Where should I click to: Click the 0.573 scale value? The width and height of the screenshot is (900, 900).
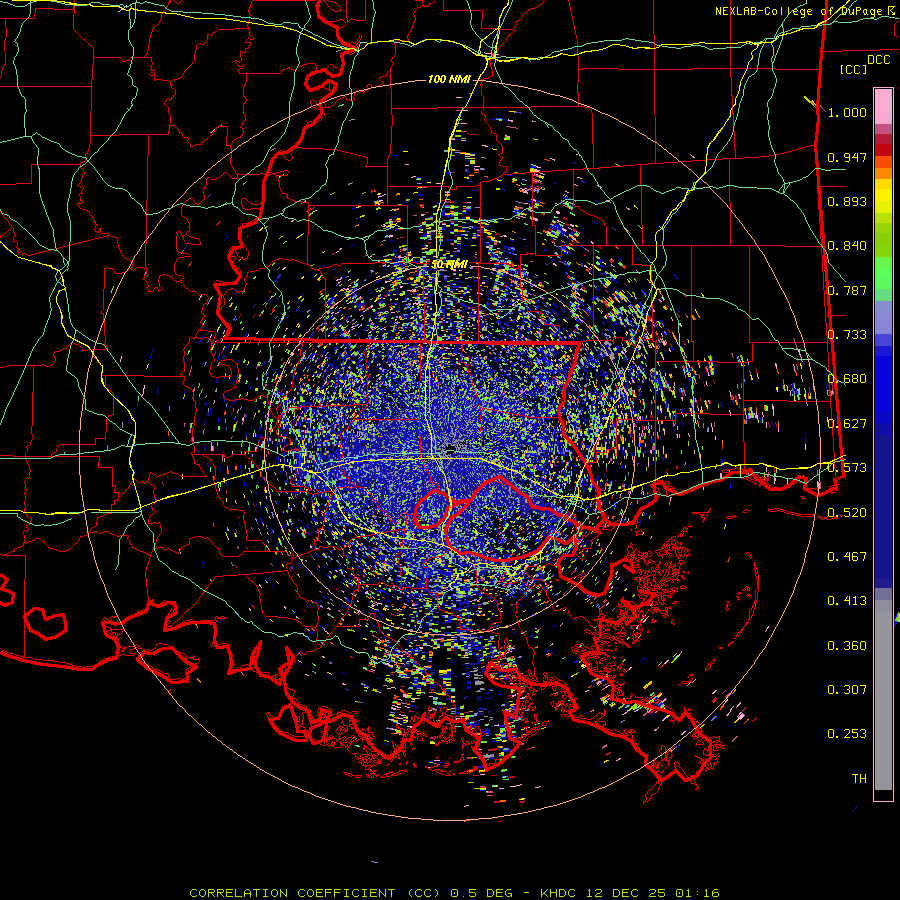tap(847, 468)
